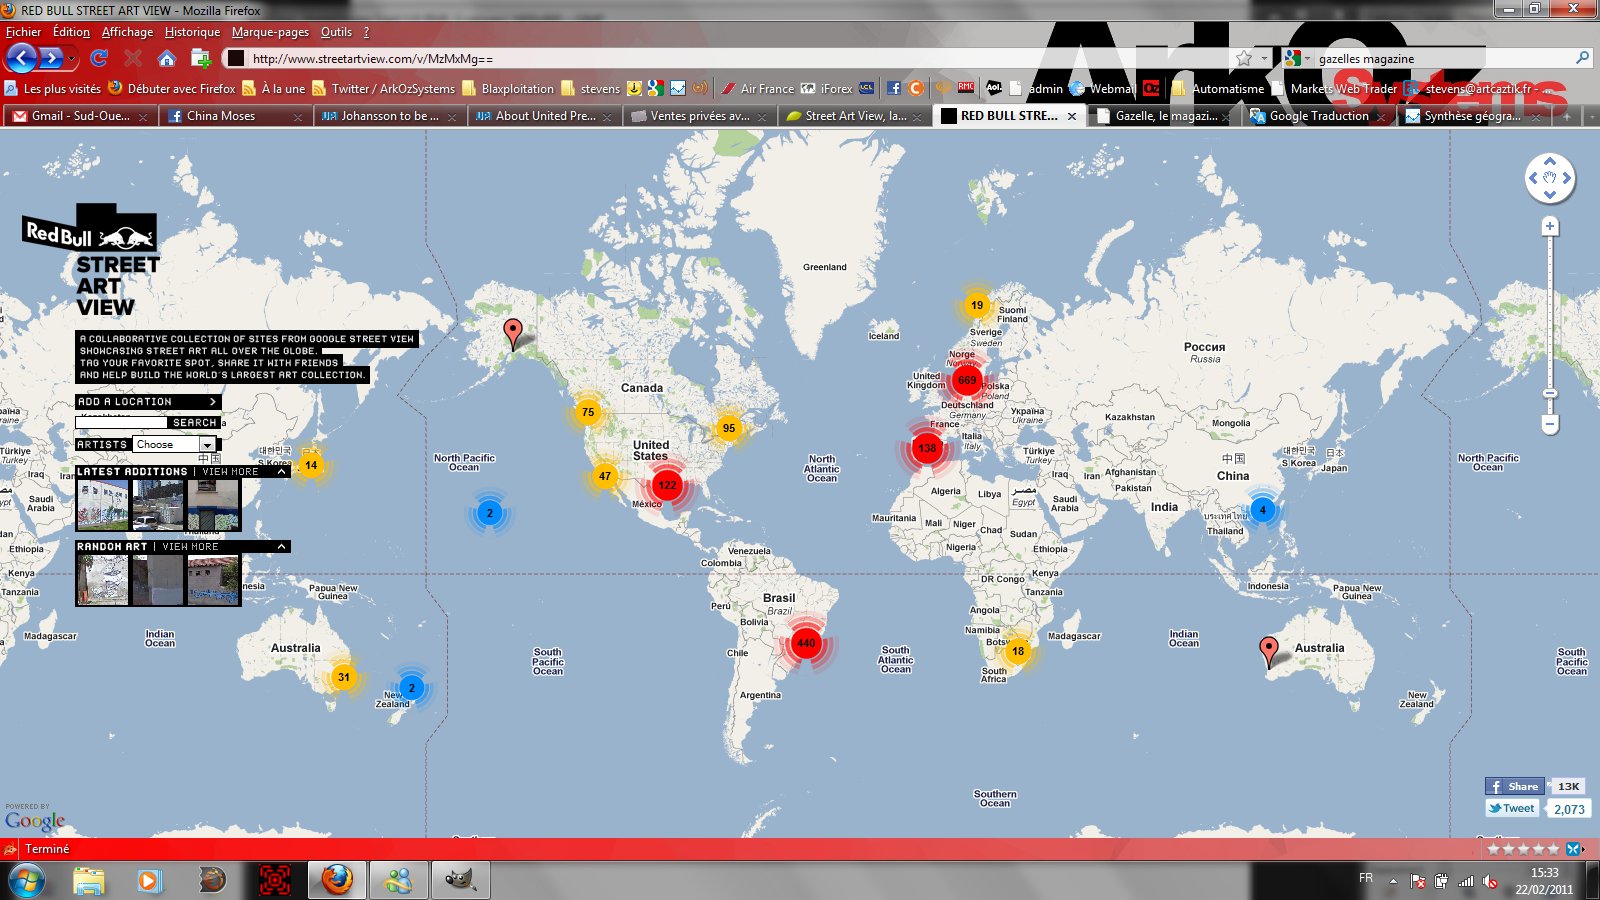This screenshot has height=900, width=1600.
Task: Click the Red Bull Street Art View logo
Action: (91, 261)
